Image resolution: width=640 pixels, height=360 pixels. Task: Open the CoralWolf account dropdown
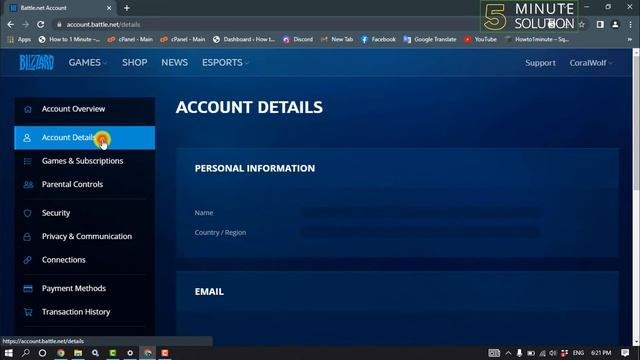click(x=591, y=63)
